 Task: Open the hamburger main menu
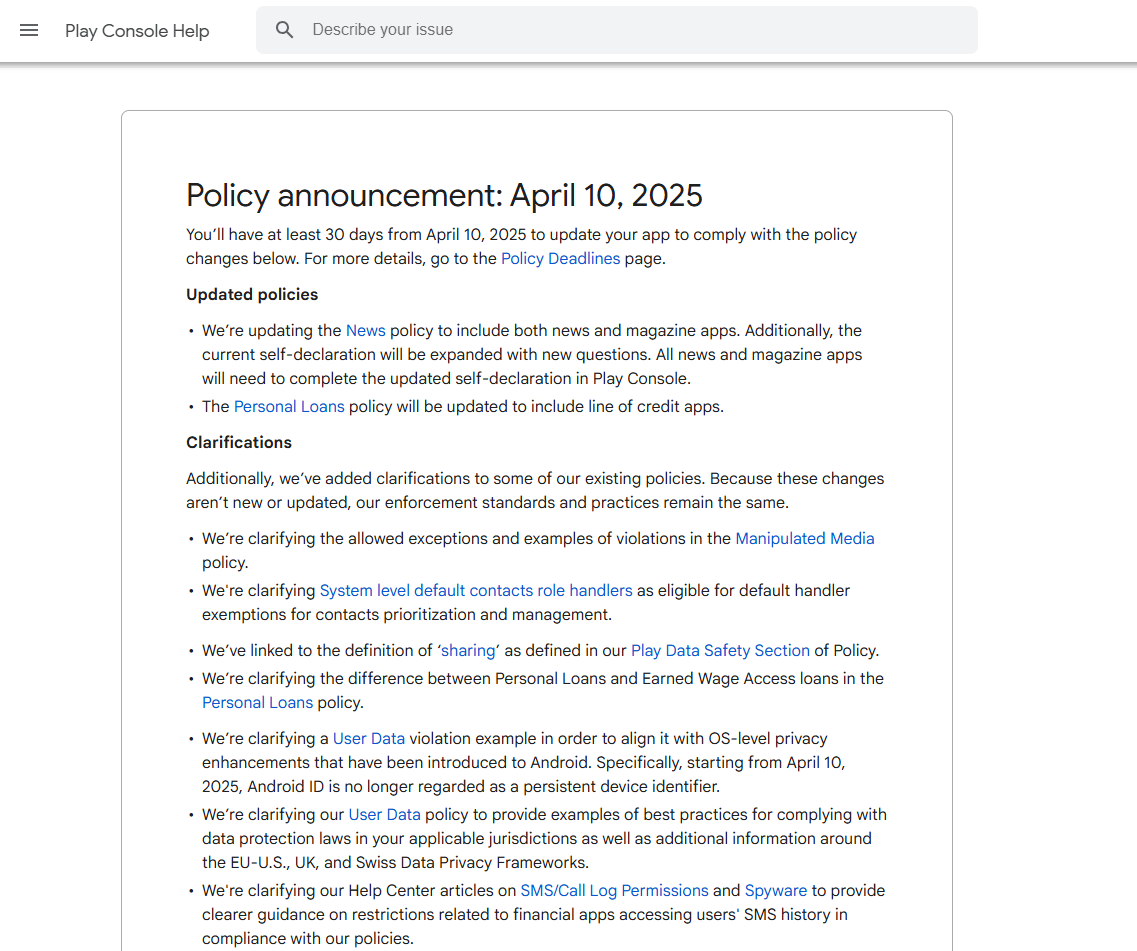pyautogui.click(x=29, y=30)
